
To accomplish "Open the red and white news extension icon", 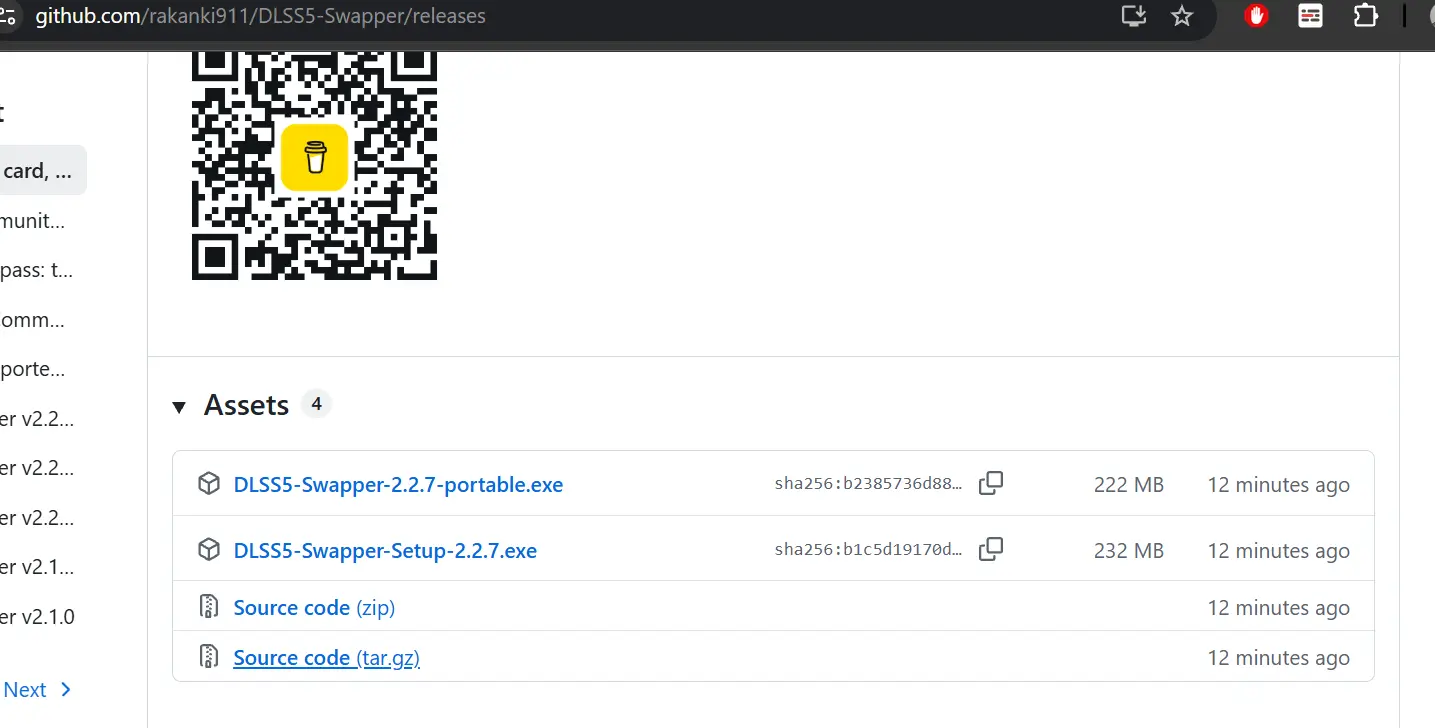I will tap(1310, 16).
